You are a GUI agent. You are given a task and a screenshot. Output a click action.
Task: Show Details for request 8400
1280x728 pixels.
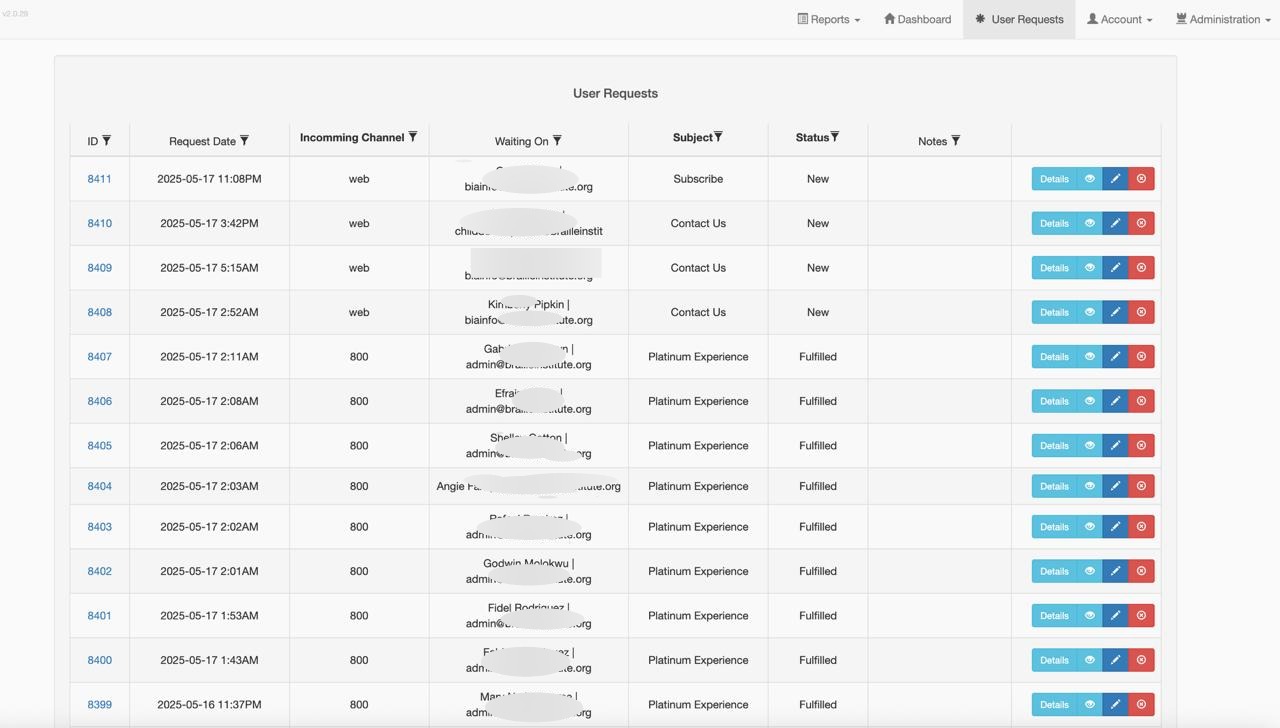1054,660
